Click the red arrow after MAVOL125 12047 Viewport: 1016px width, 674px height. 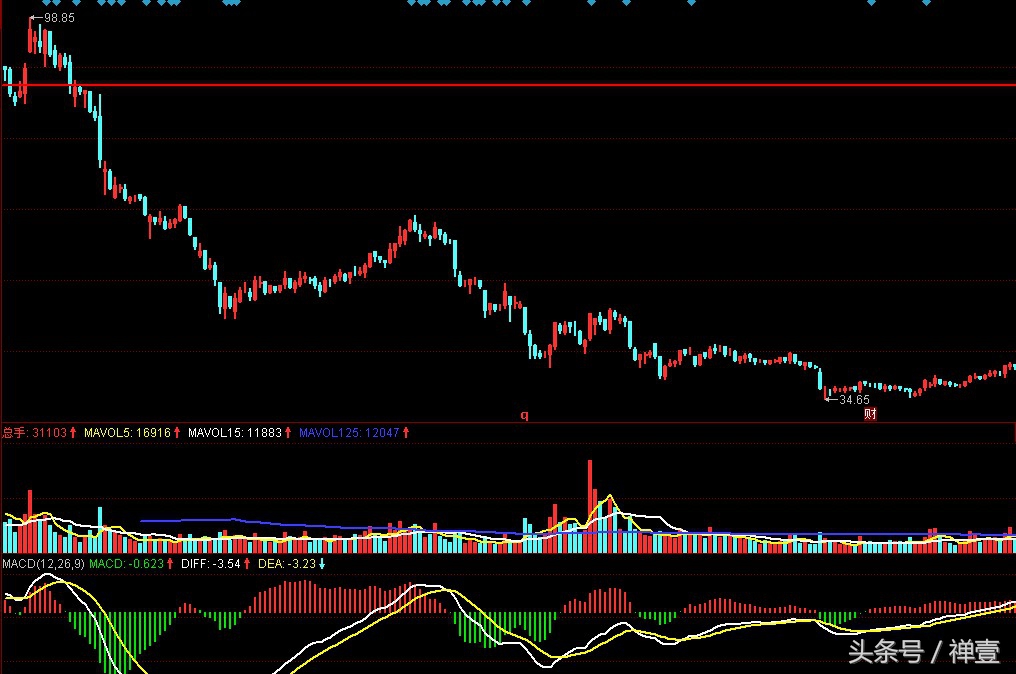click(x=406, y=433)
